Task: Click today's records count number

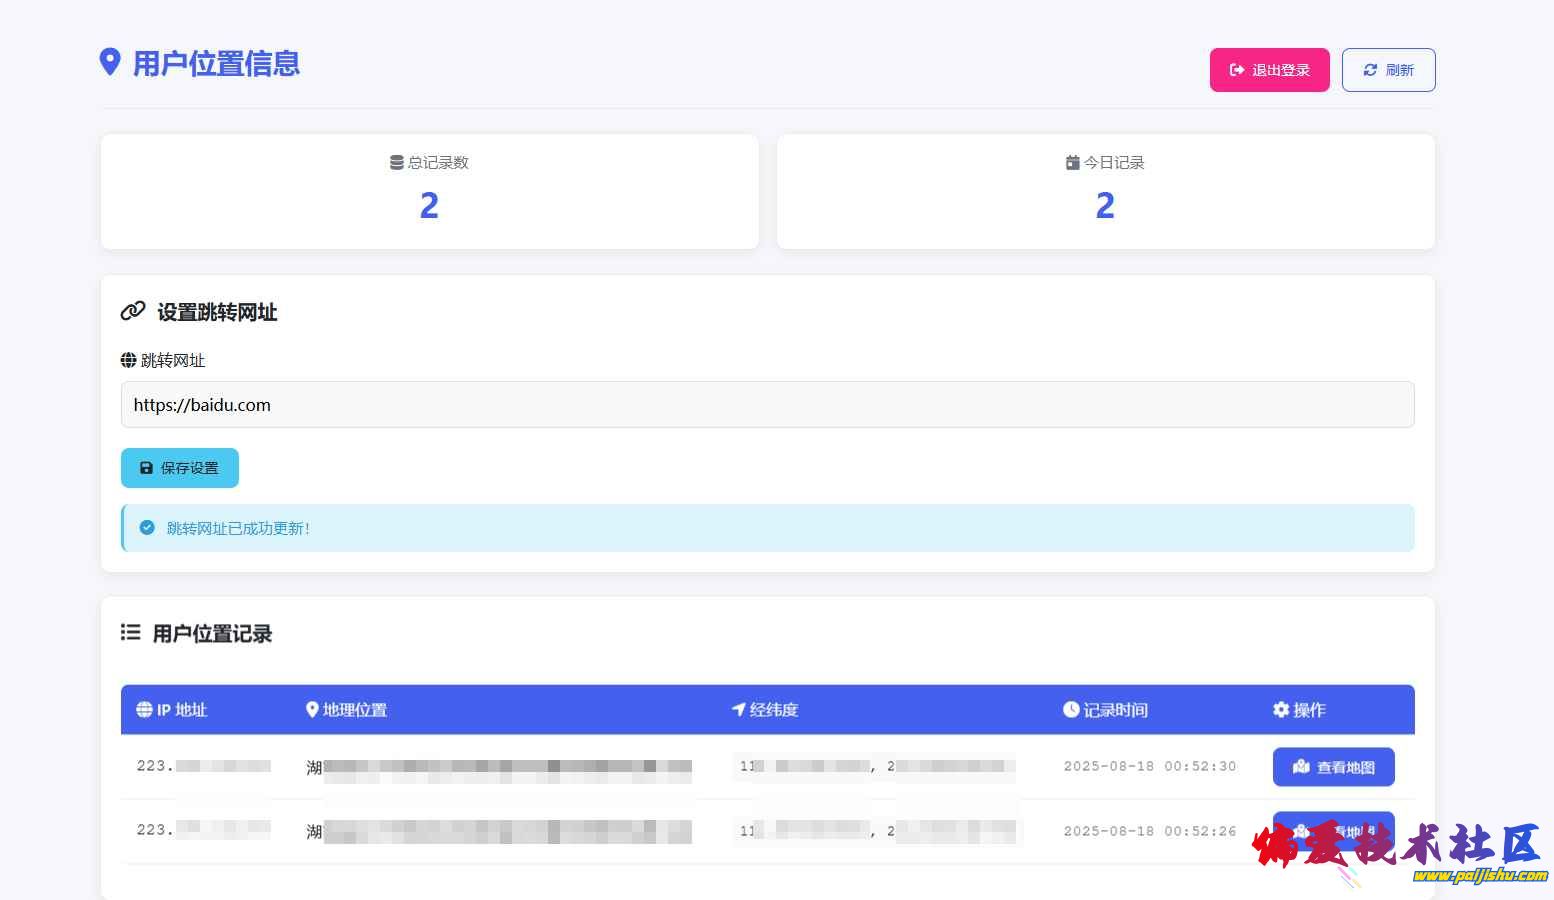Action: click(x=1105, y=206)
